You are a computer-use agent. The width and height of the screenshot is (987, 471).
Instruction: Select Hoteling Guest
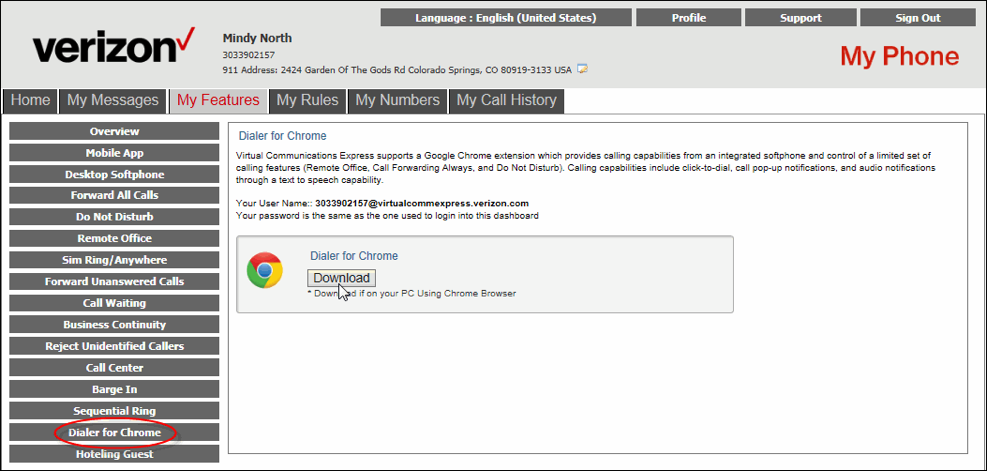pos(114,454)
